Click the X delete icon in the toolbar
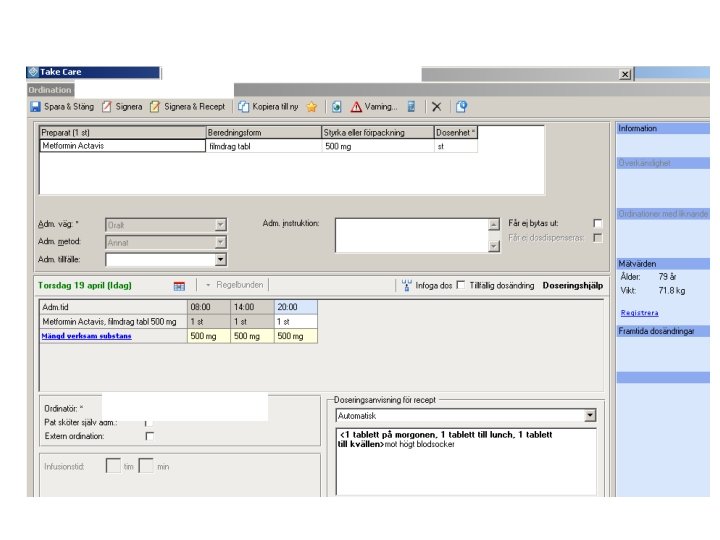 [x=437, y=107]
